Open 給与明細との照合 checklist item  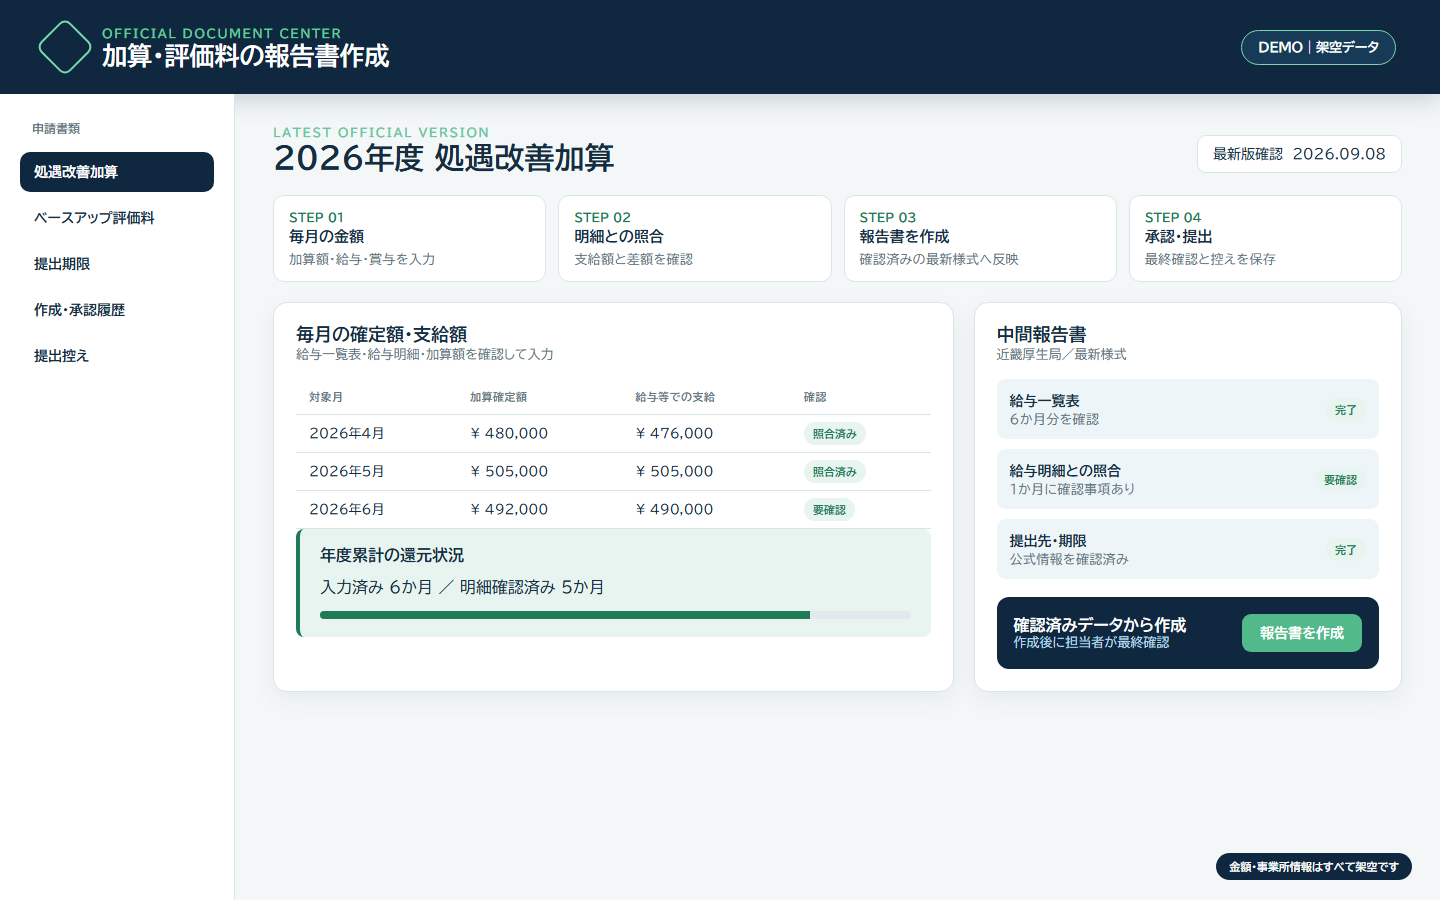click(1188, 479)
